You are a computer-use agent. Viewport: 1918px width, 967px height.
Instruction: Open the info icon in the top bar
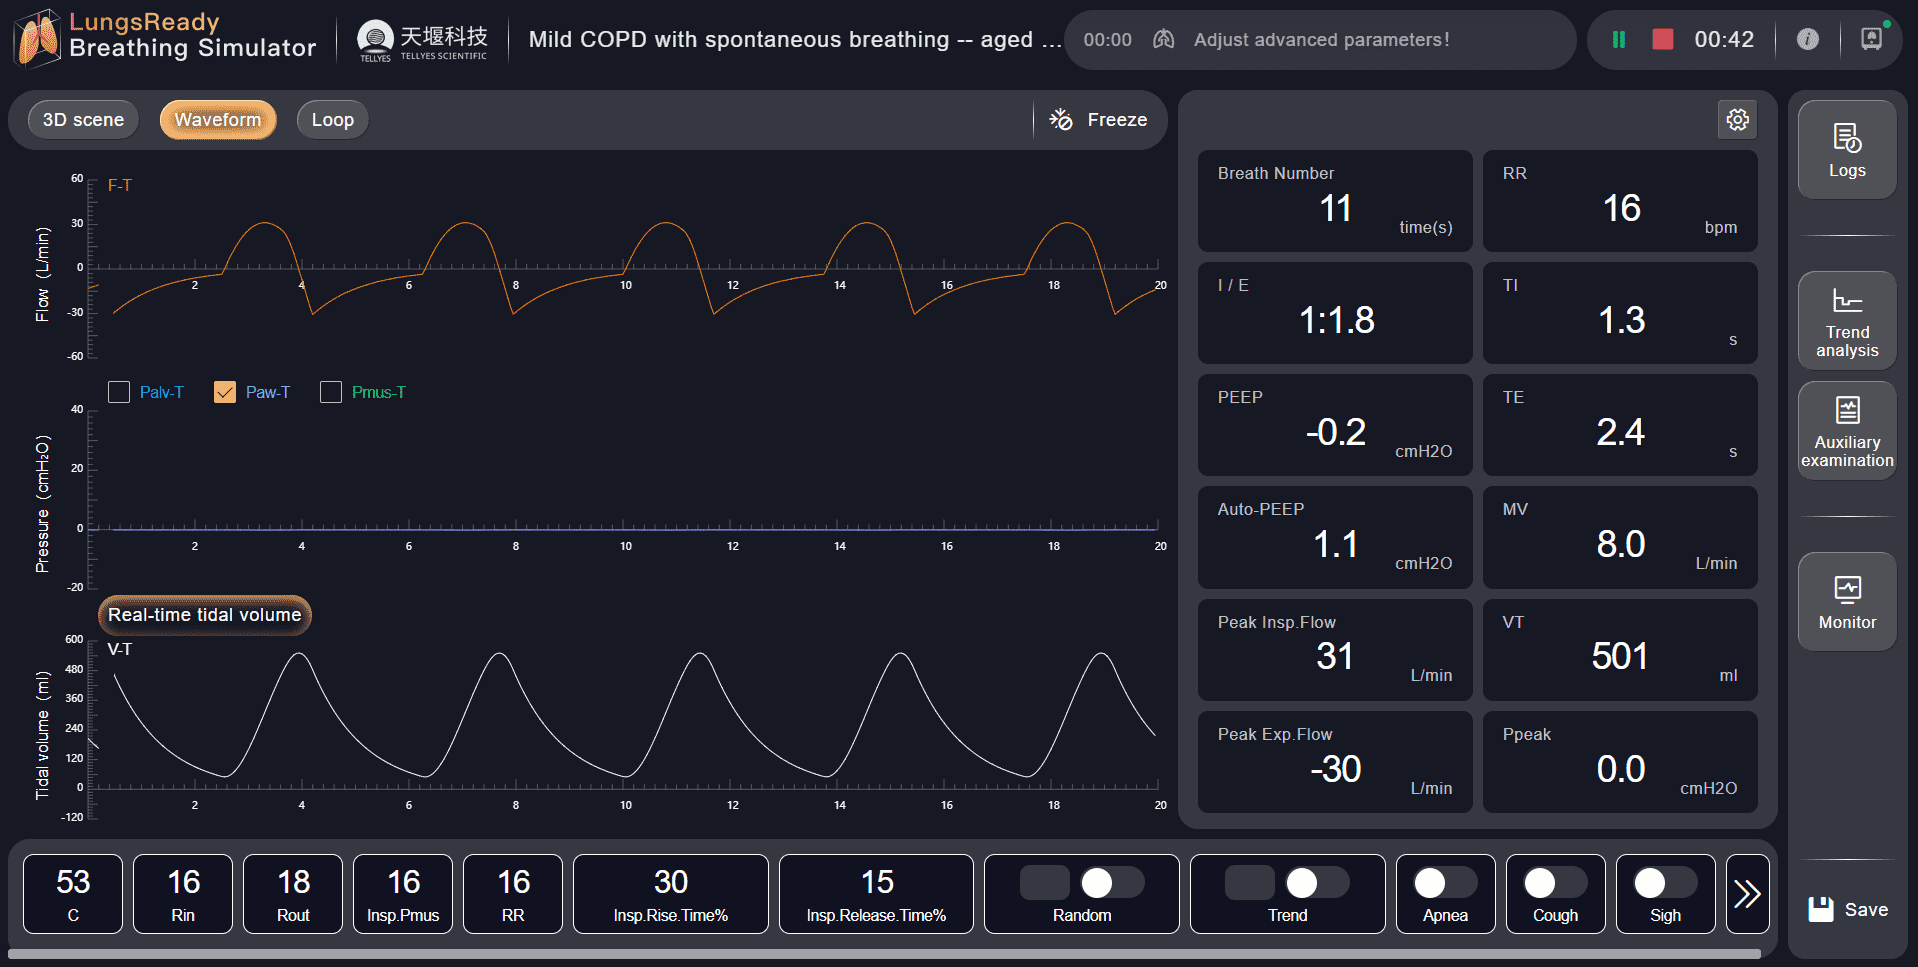(x=1807, y=40)
